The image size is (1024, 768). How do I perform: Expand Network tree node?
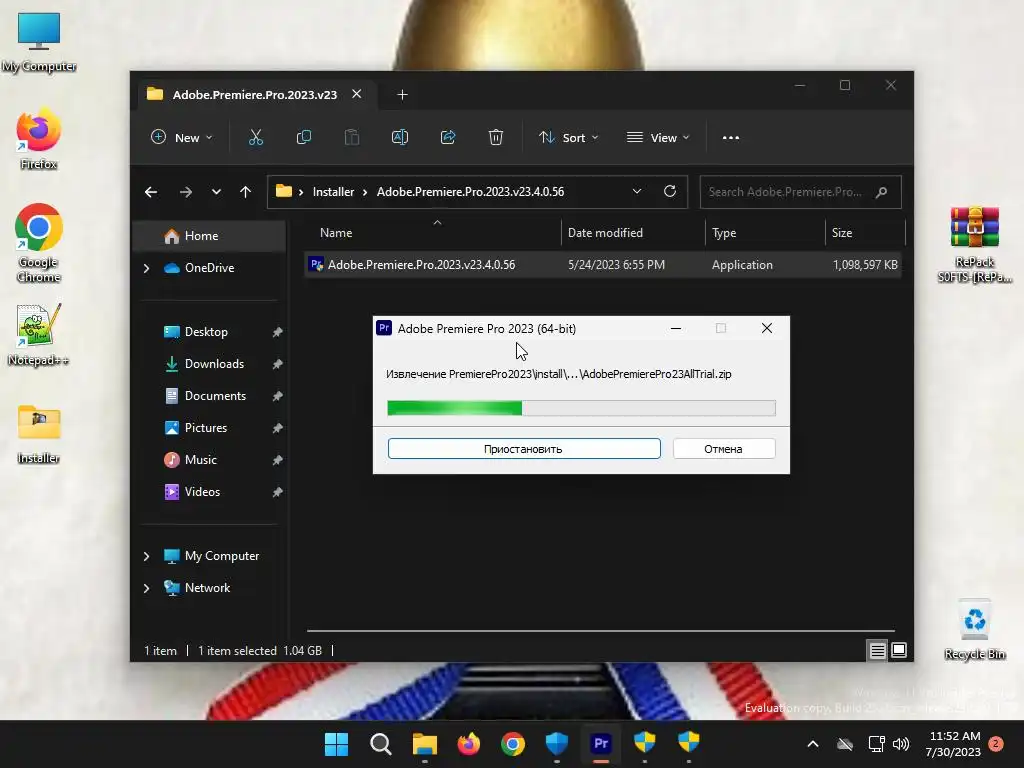146,588
